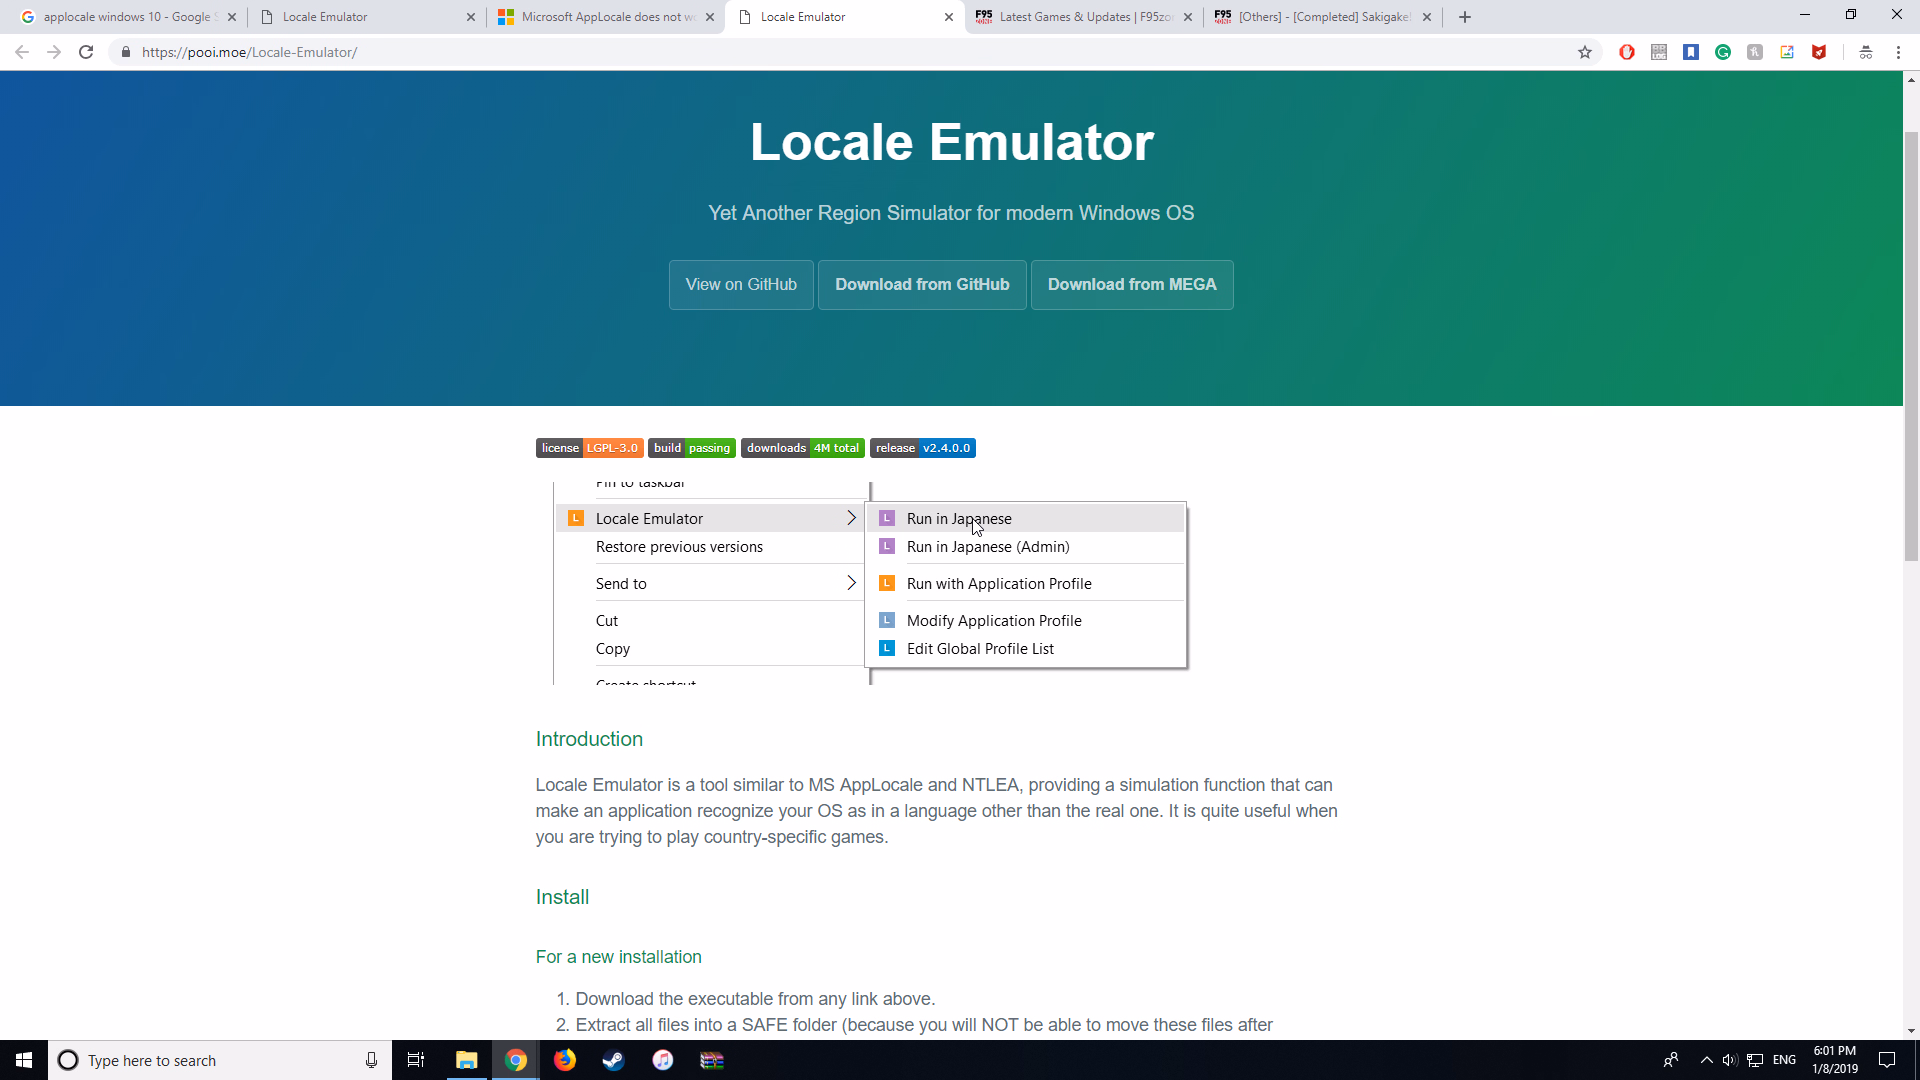Viewport: 1920px width, 1080px height.
Task: Open Firefox from the taskbar
Action: [565, 1060]
